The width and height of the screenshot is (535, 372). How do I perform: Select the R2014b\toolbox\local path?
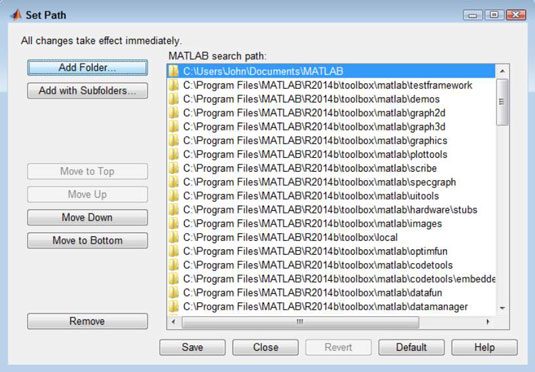pyautogui.click(x=331, y=237)
